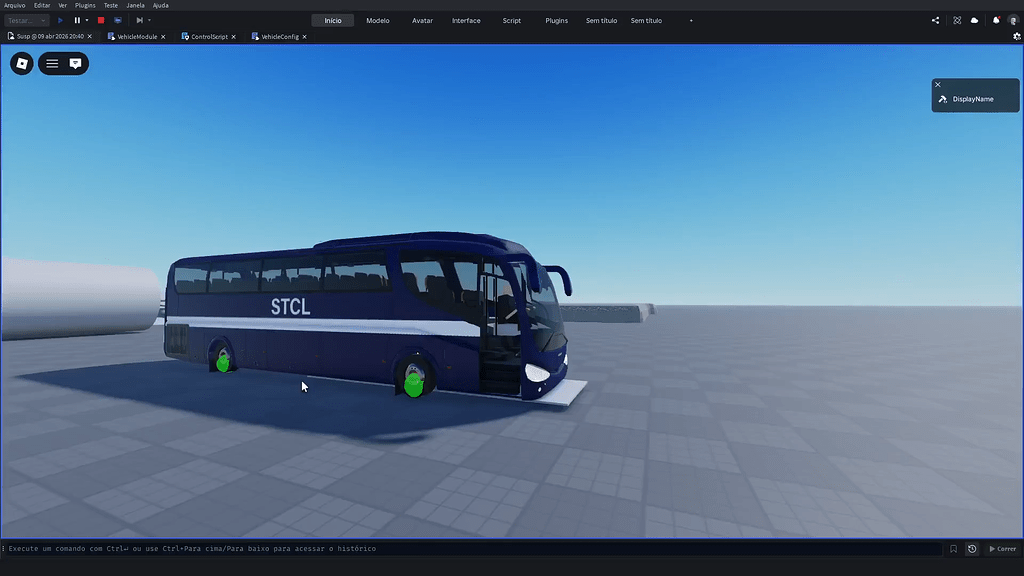Screen dimensions: 1024x576
Task: Open the Plugins menu in menu bar
Action: pos(85,5)
